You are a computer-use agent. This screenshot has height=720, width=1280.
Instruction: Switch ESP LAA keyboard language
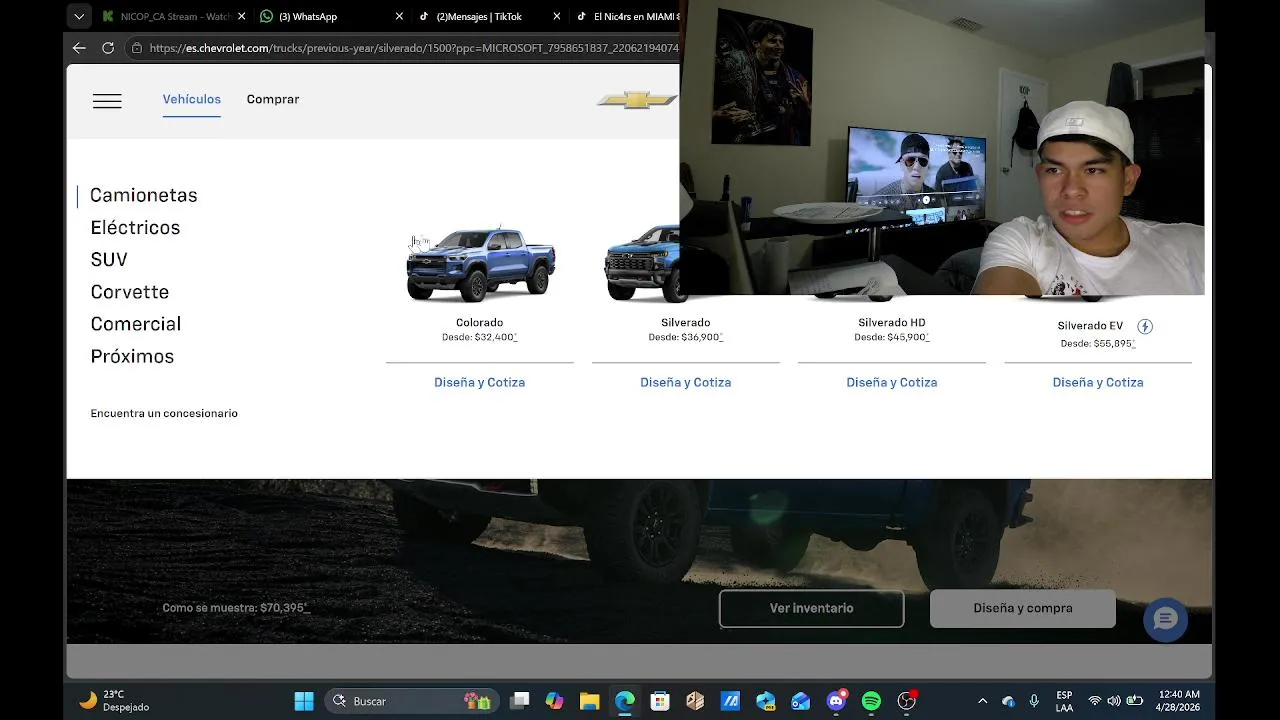[x=1065, y=701]
